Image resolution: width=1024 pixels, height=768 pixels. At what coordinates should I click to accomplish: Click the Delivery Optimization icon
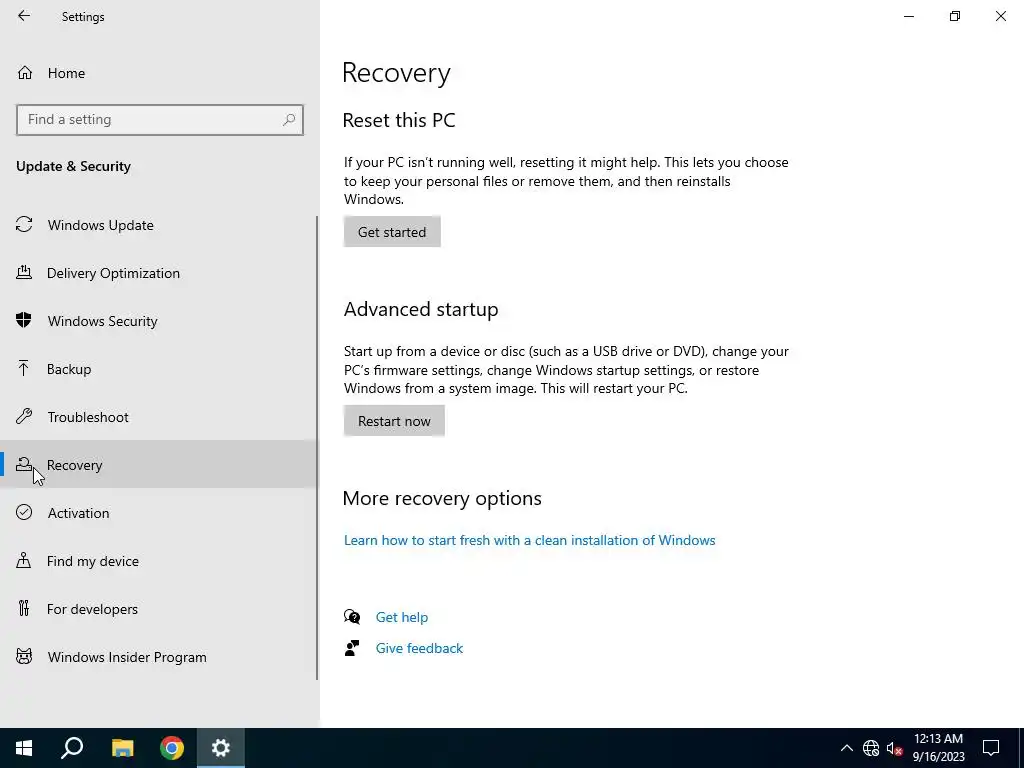[x=24, y=272]
